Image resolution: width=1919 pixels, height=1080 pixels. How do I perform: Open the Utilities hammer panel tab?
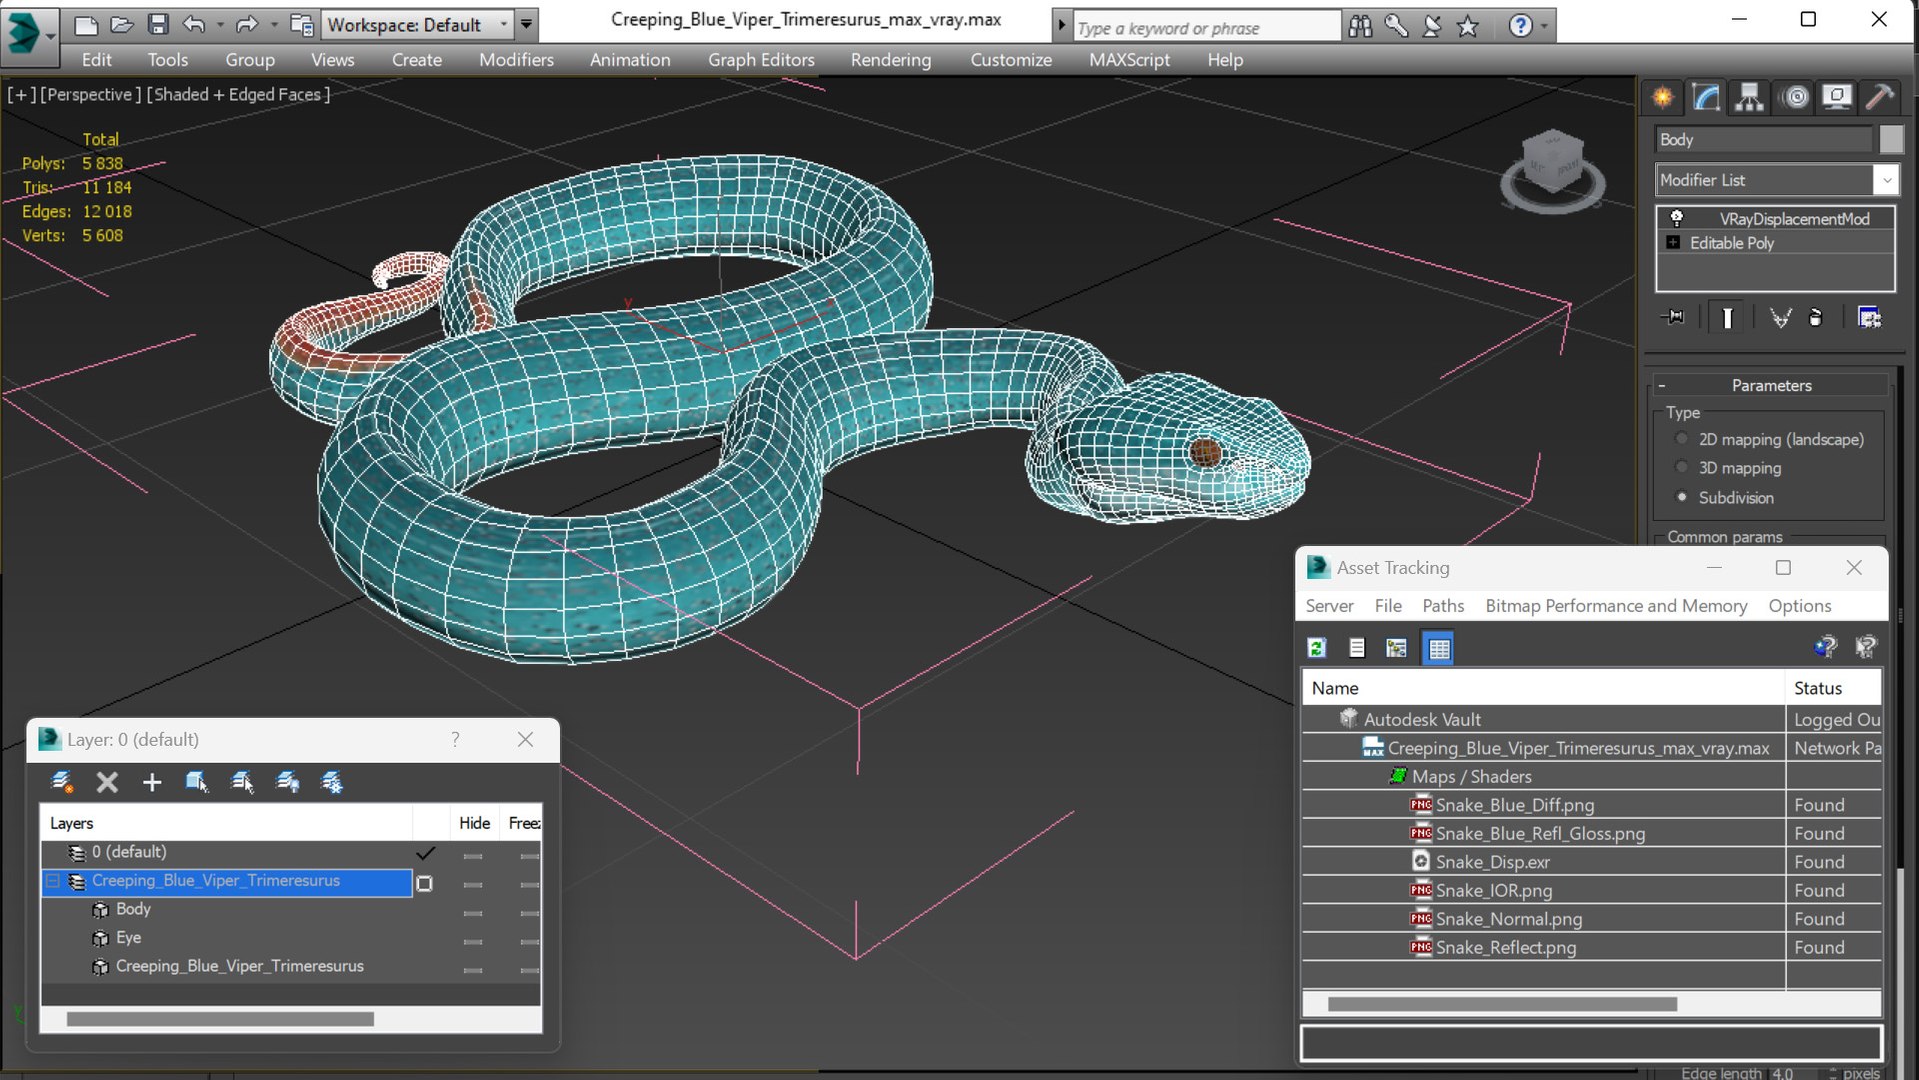(x=1880, y=97)
